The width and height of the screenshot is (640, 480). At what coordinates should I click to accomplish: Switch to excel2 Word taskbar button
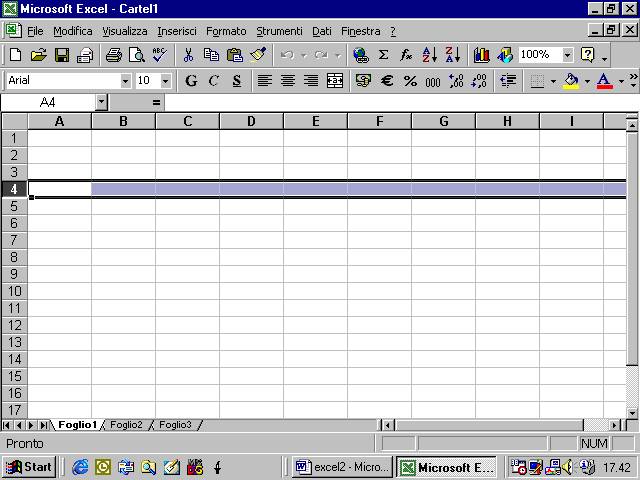(x=342, y=467)
